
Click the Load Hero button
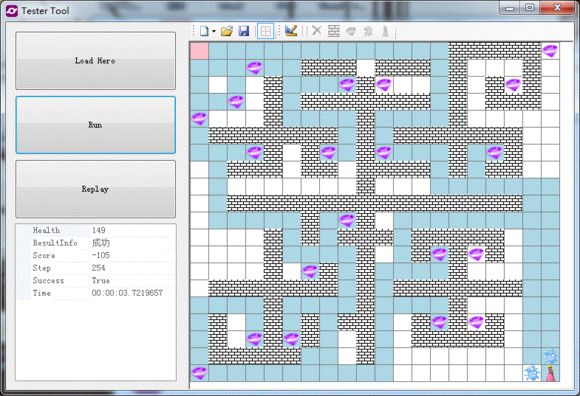click(95, 61)
